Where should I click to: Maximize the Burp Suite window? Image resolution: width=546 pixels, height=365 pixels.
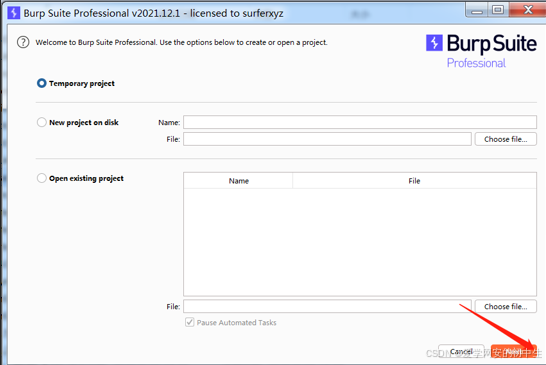pyautogui.click(x=498, y=10)
